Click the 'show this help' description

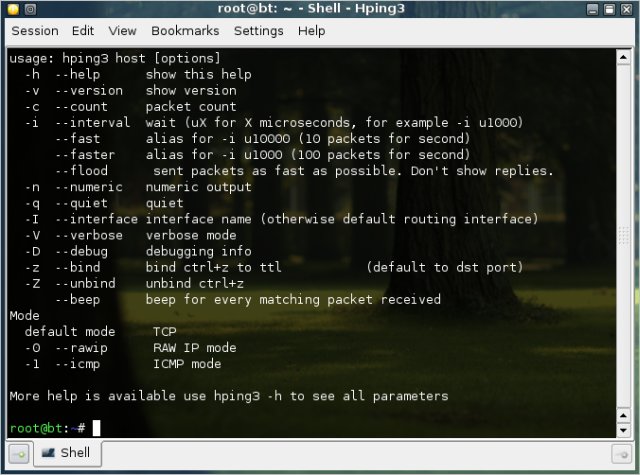(198, 75)
